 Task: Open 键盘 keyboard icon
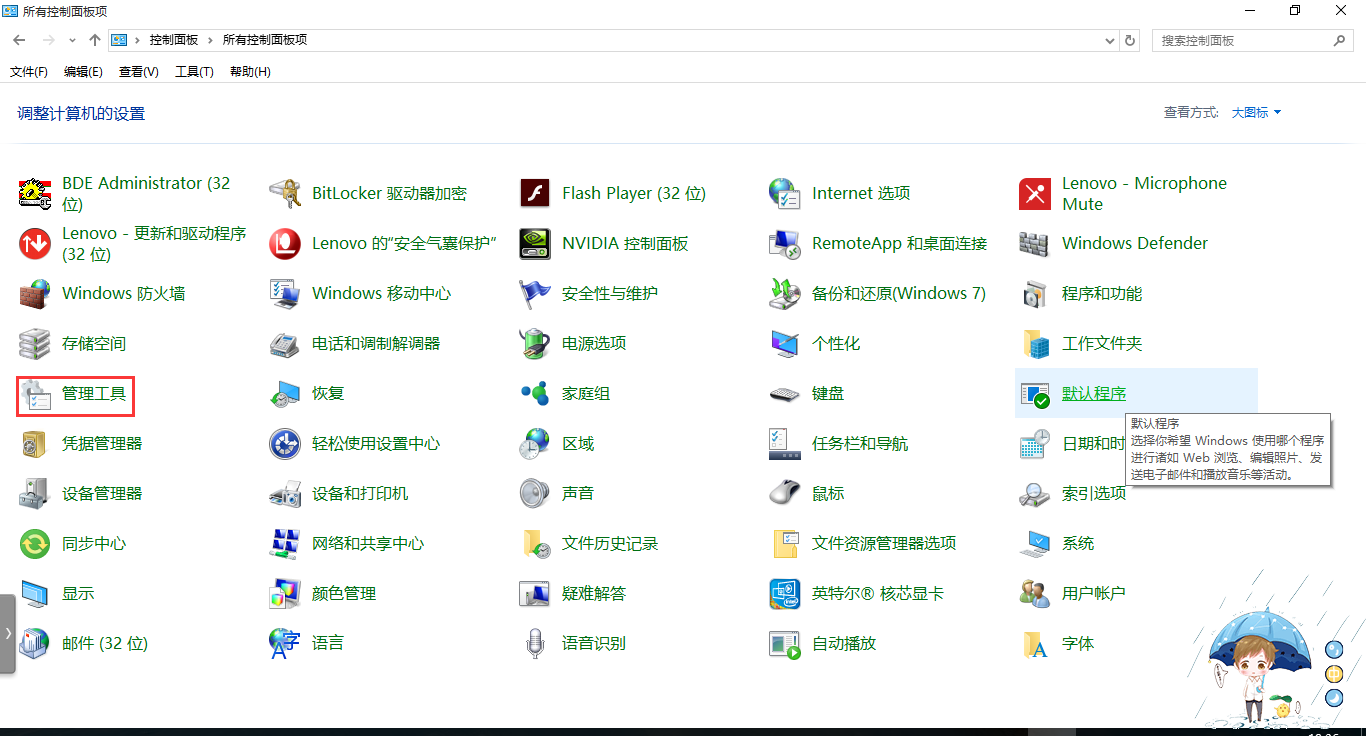point(785,393)
